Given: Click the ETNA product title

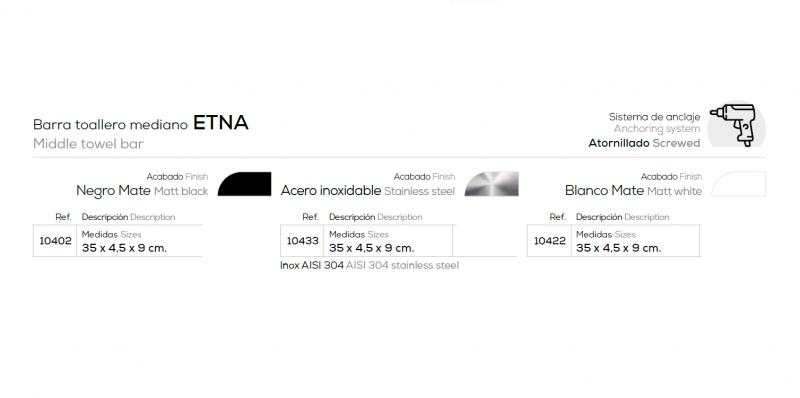Looking at the screenshot, I should pyautogui.click(x=220, y=123).
